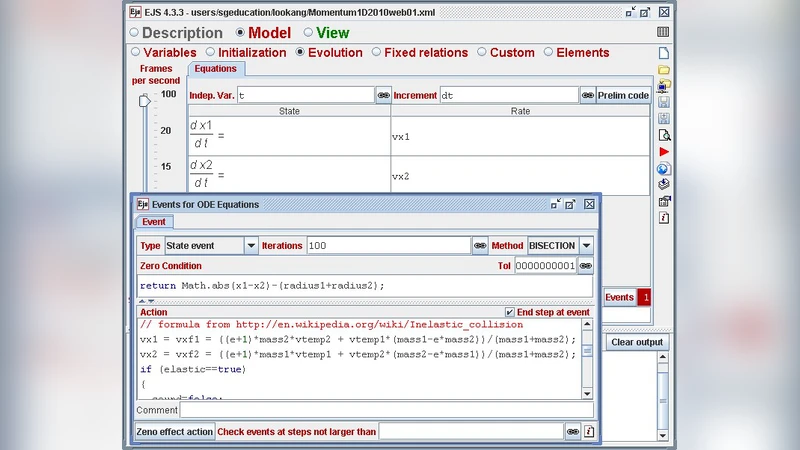Screen dimensions: 800x450
Task: Click the link icon next to Iterations field
Action: coord(480,245)
